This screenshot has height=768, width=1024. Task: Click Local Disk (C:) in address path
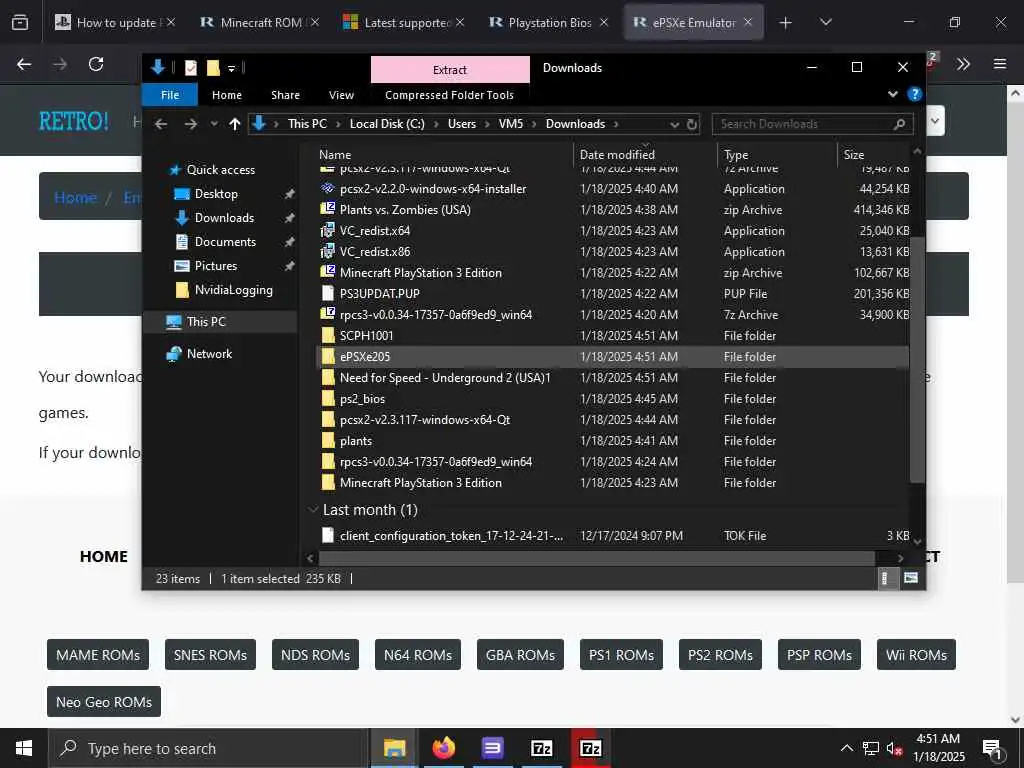point(387,124)
